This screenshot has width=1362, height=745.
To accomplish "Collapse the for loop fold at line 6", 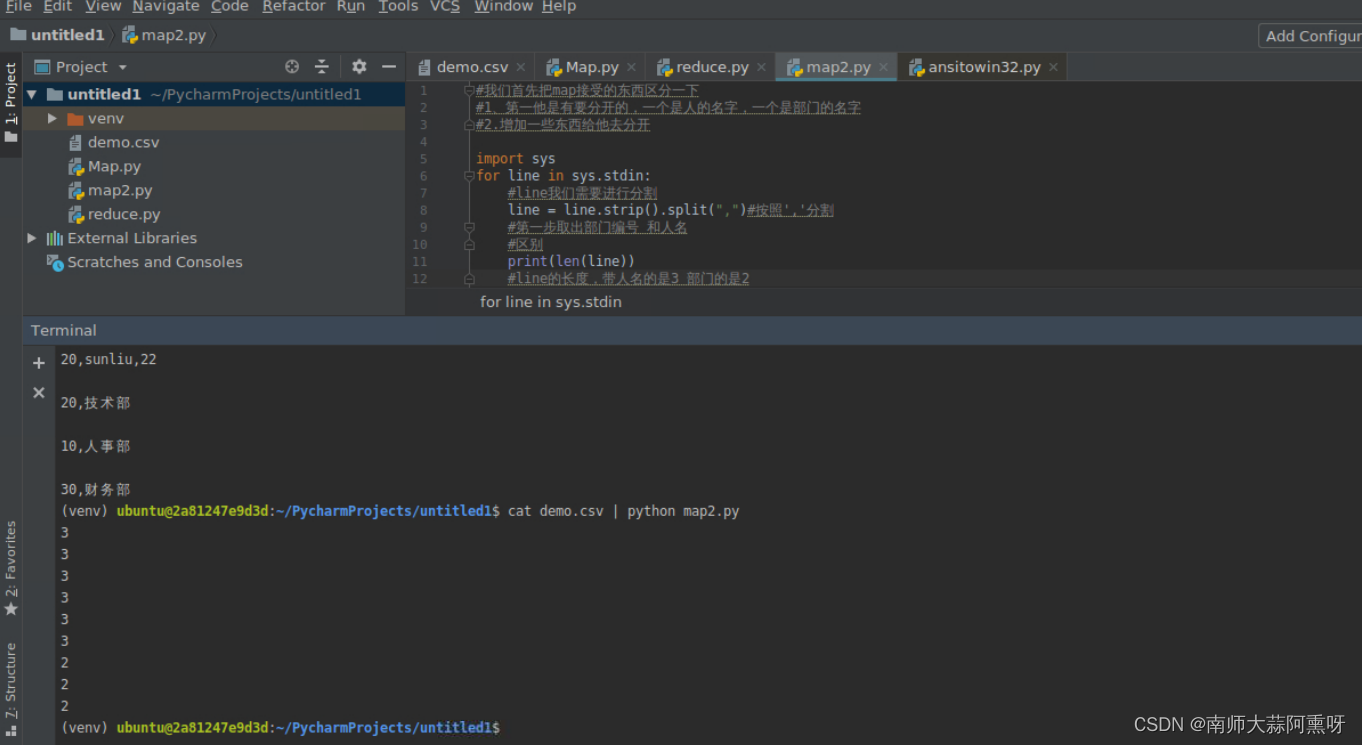I will click(469, 176).
